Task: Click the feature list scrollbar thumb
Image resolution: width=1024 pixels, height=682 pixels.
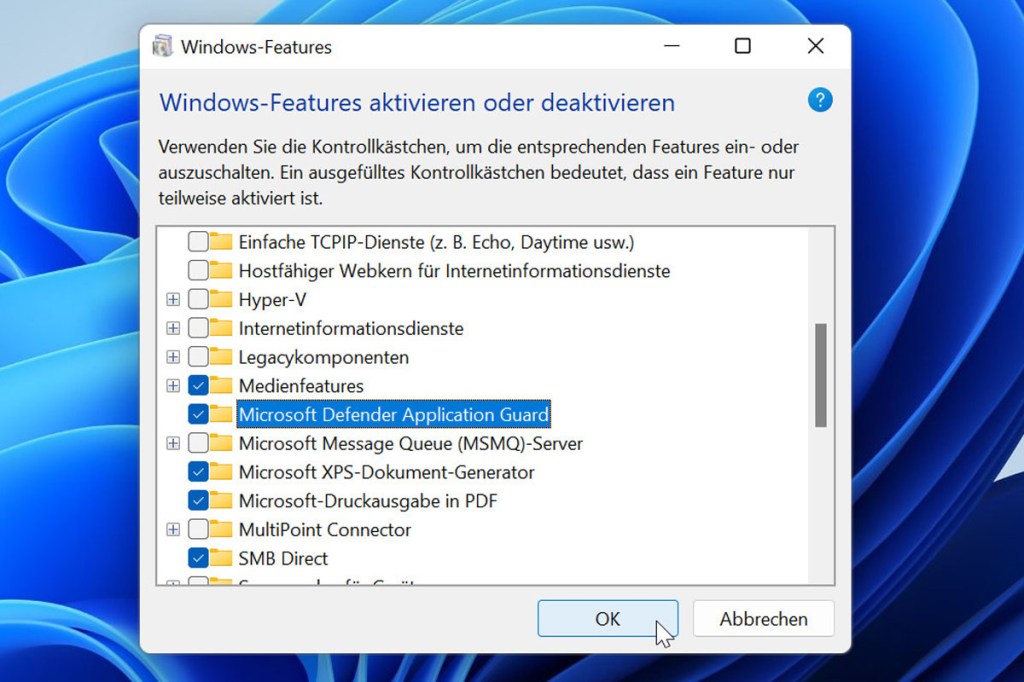Action: coord(821,375)
